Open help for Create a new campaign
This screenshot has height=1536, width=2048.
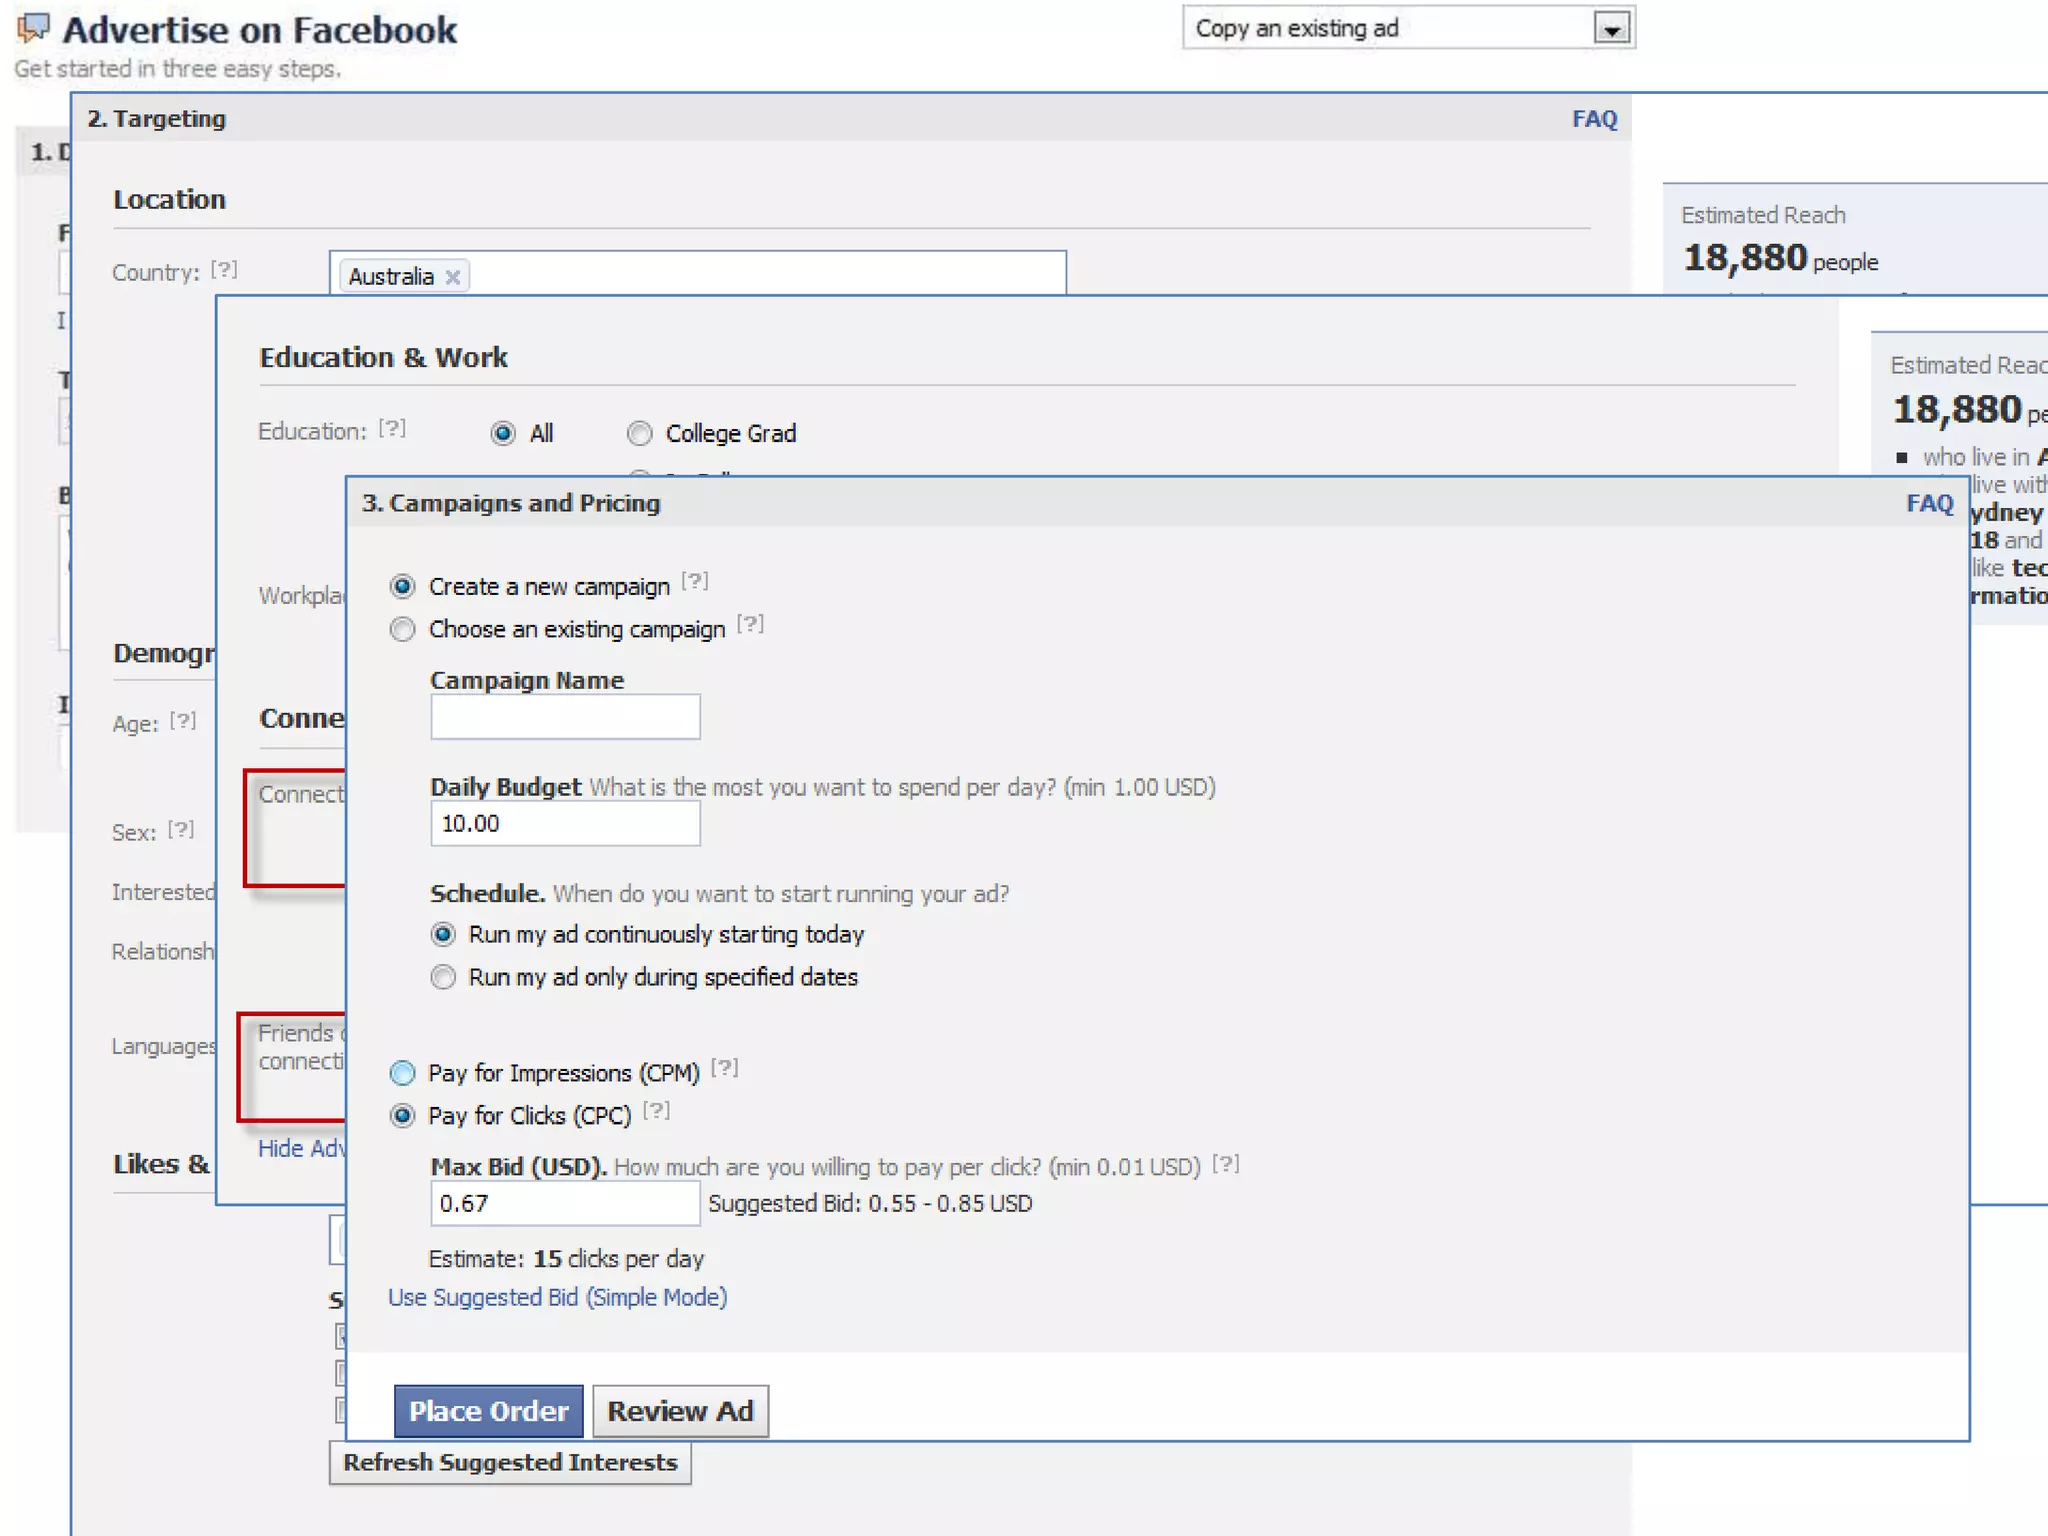click(x=695, y=582)
